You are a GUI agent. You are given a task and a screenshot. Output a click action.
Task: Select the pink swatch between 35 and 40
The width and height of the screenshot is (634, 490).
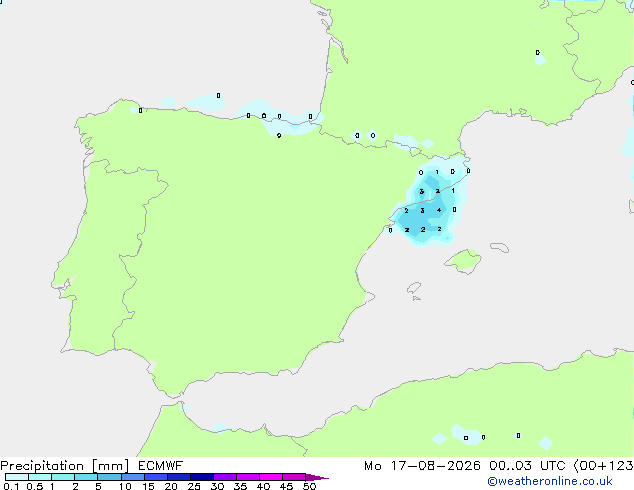point(248,477)
